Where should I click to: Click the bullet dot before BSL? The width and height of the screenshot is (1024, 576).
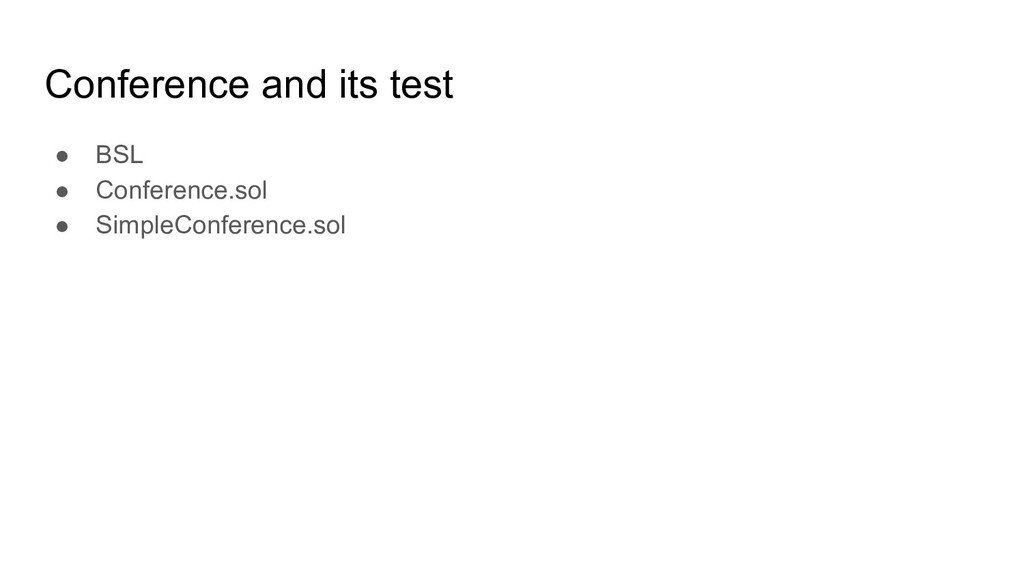[x=62, y=156]
